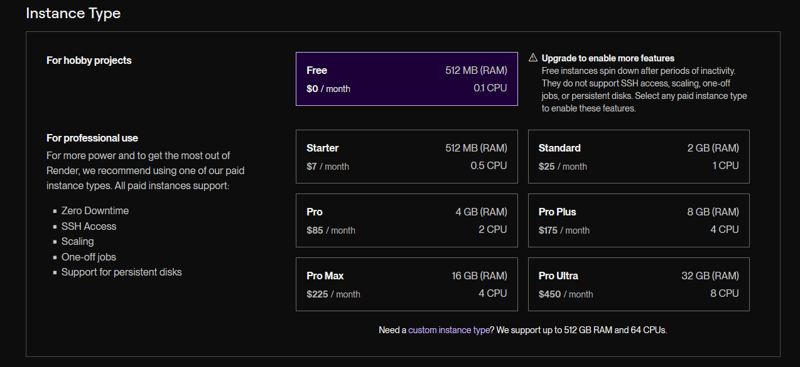
Task: Select the Free instance type card
Action: tap(407, 79)
